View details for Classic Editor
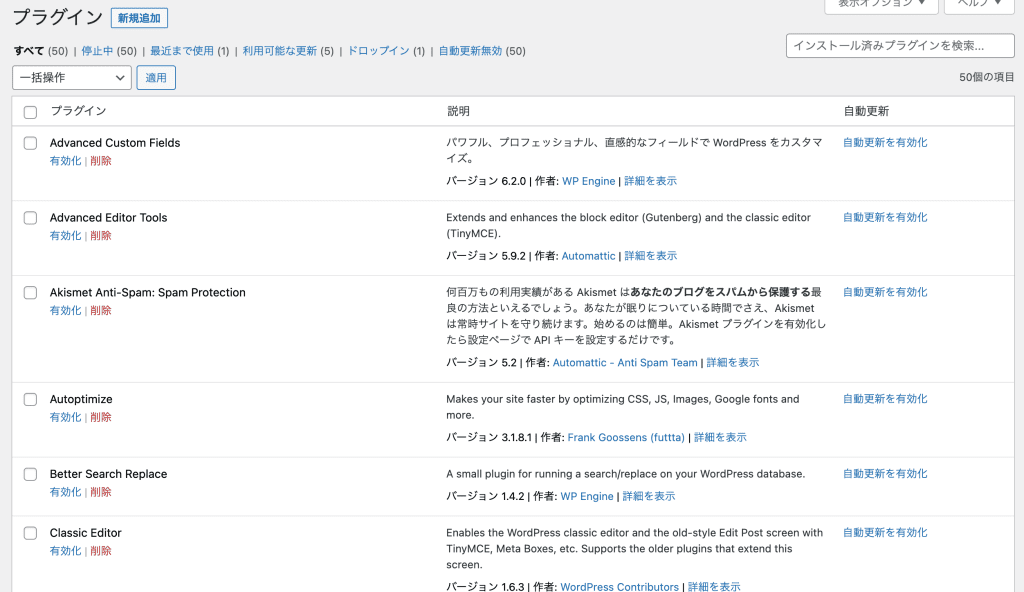 pyautogui.click(x=714, y=587)
